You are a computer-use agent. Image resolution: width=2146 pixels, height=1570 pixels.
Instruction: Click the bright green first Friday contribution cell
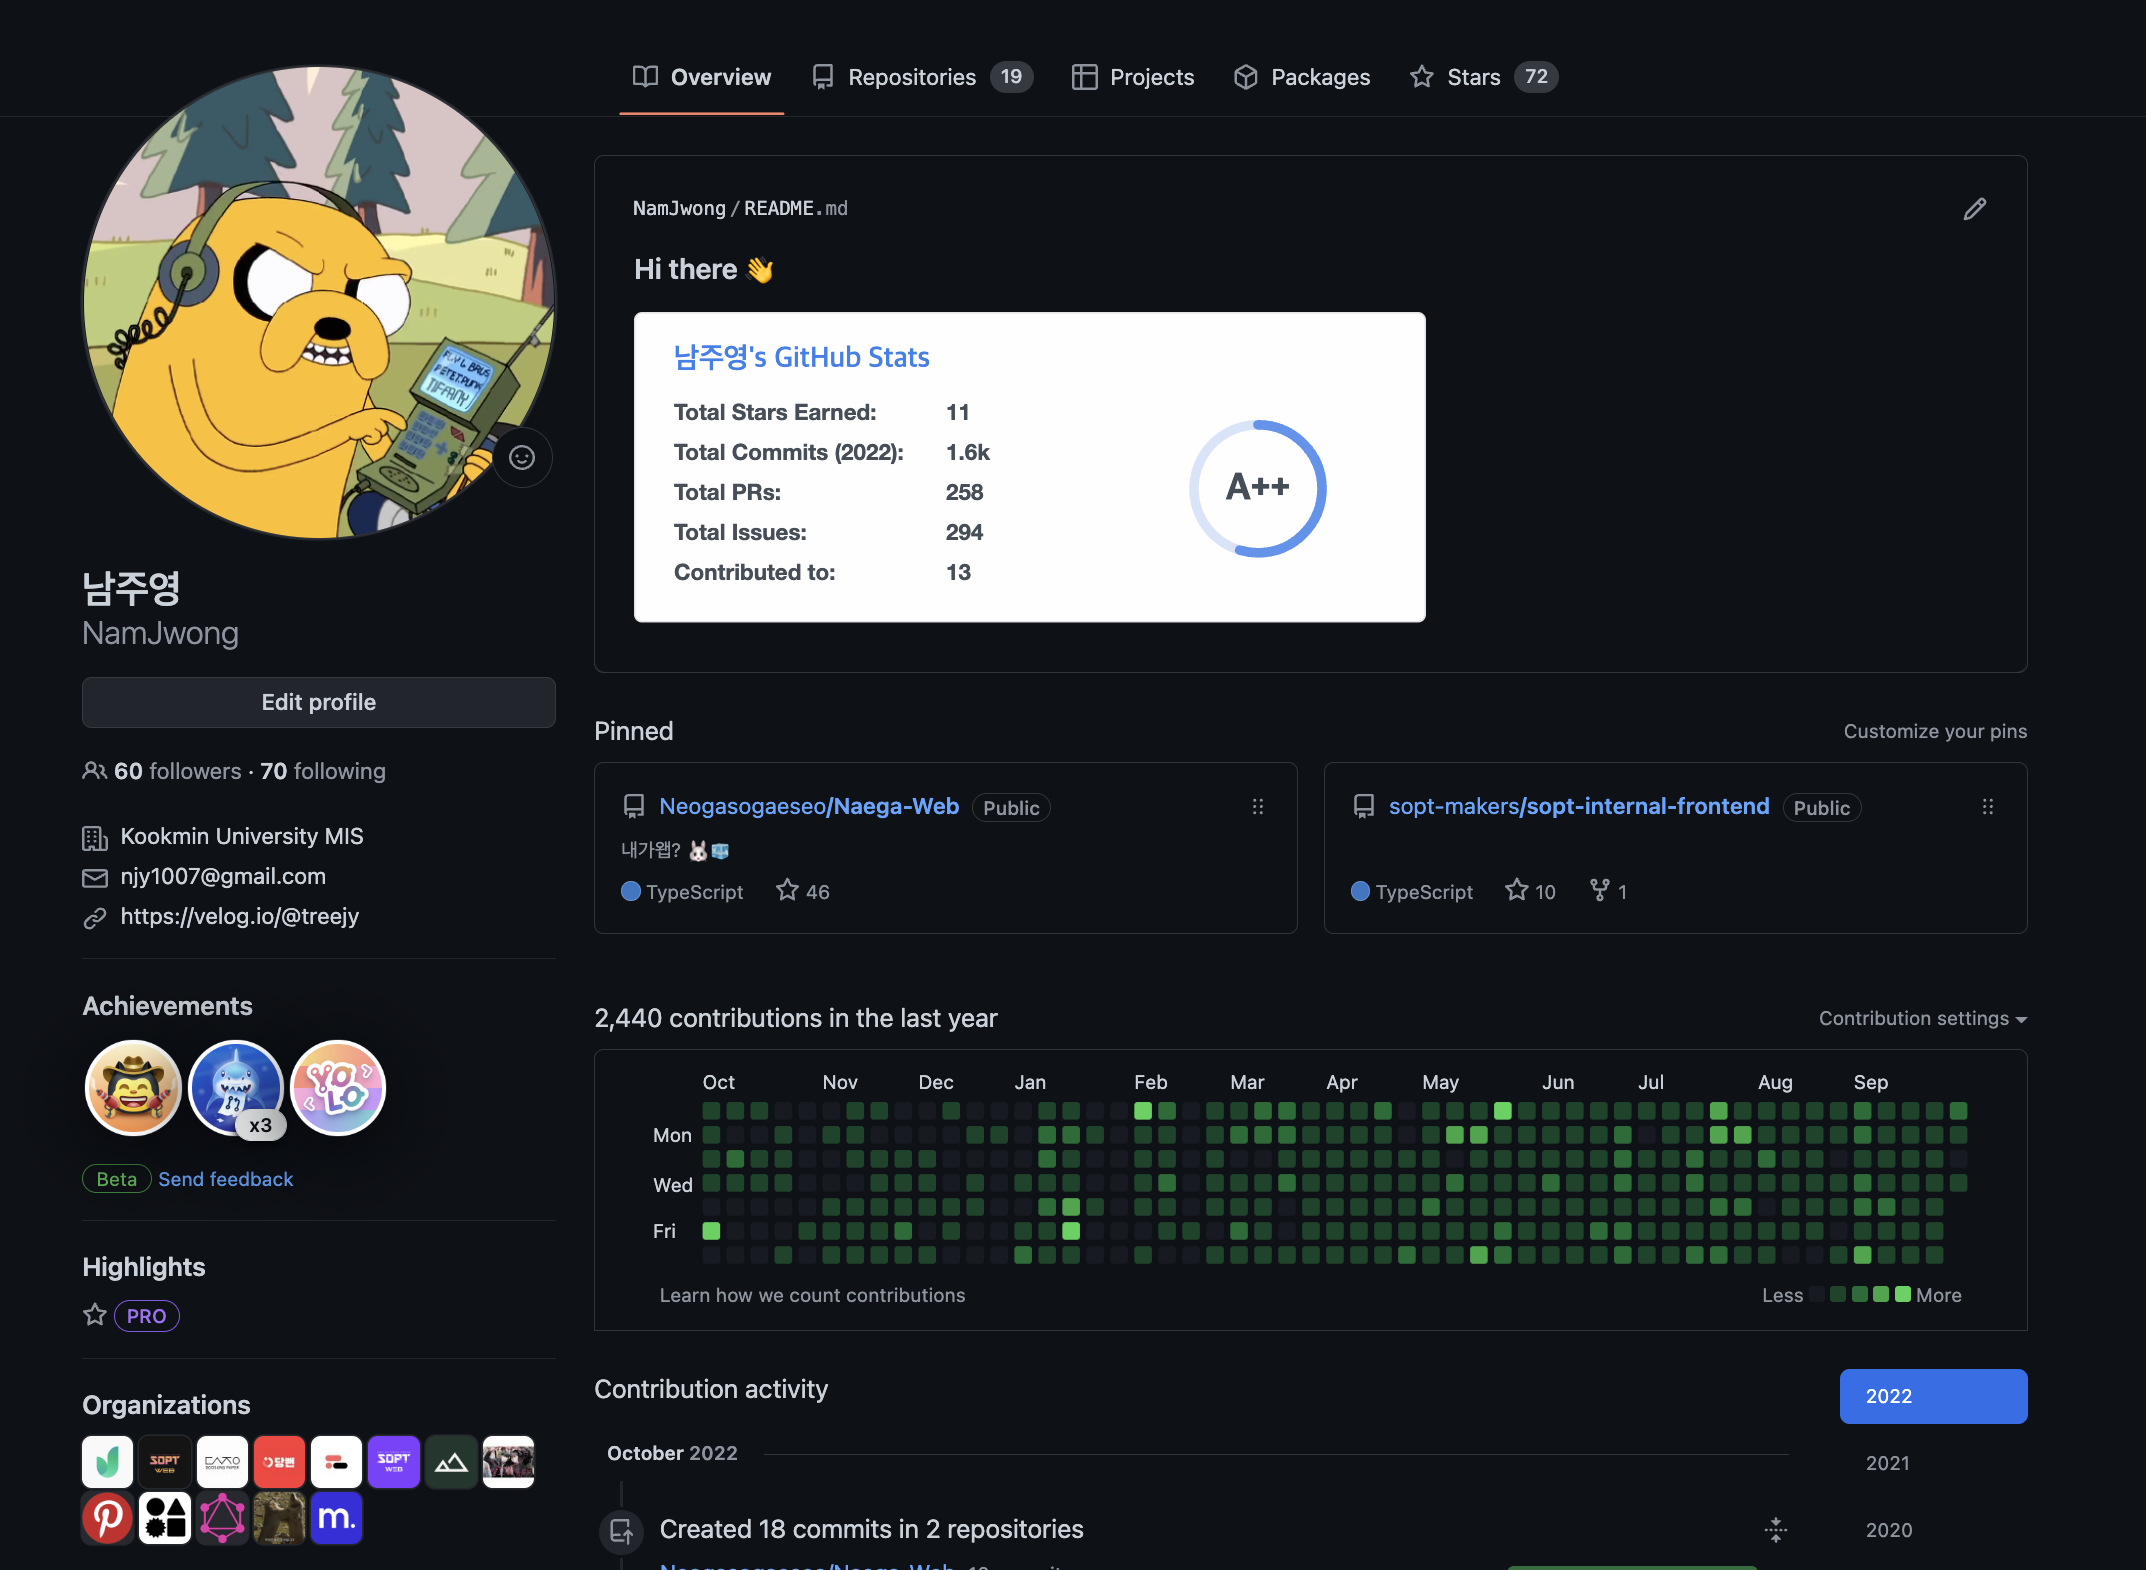click(711, 1231)
